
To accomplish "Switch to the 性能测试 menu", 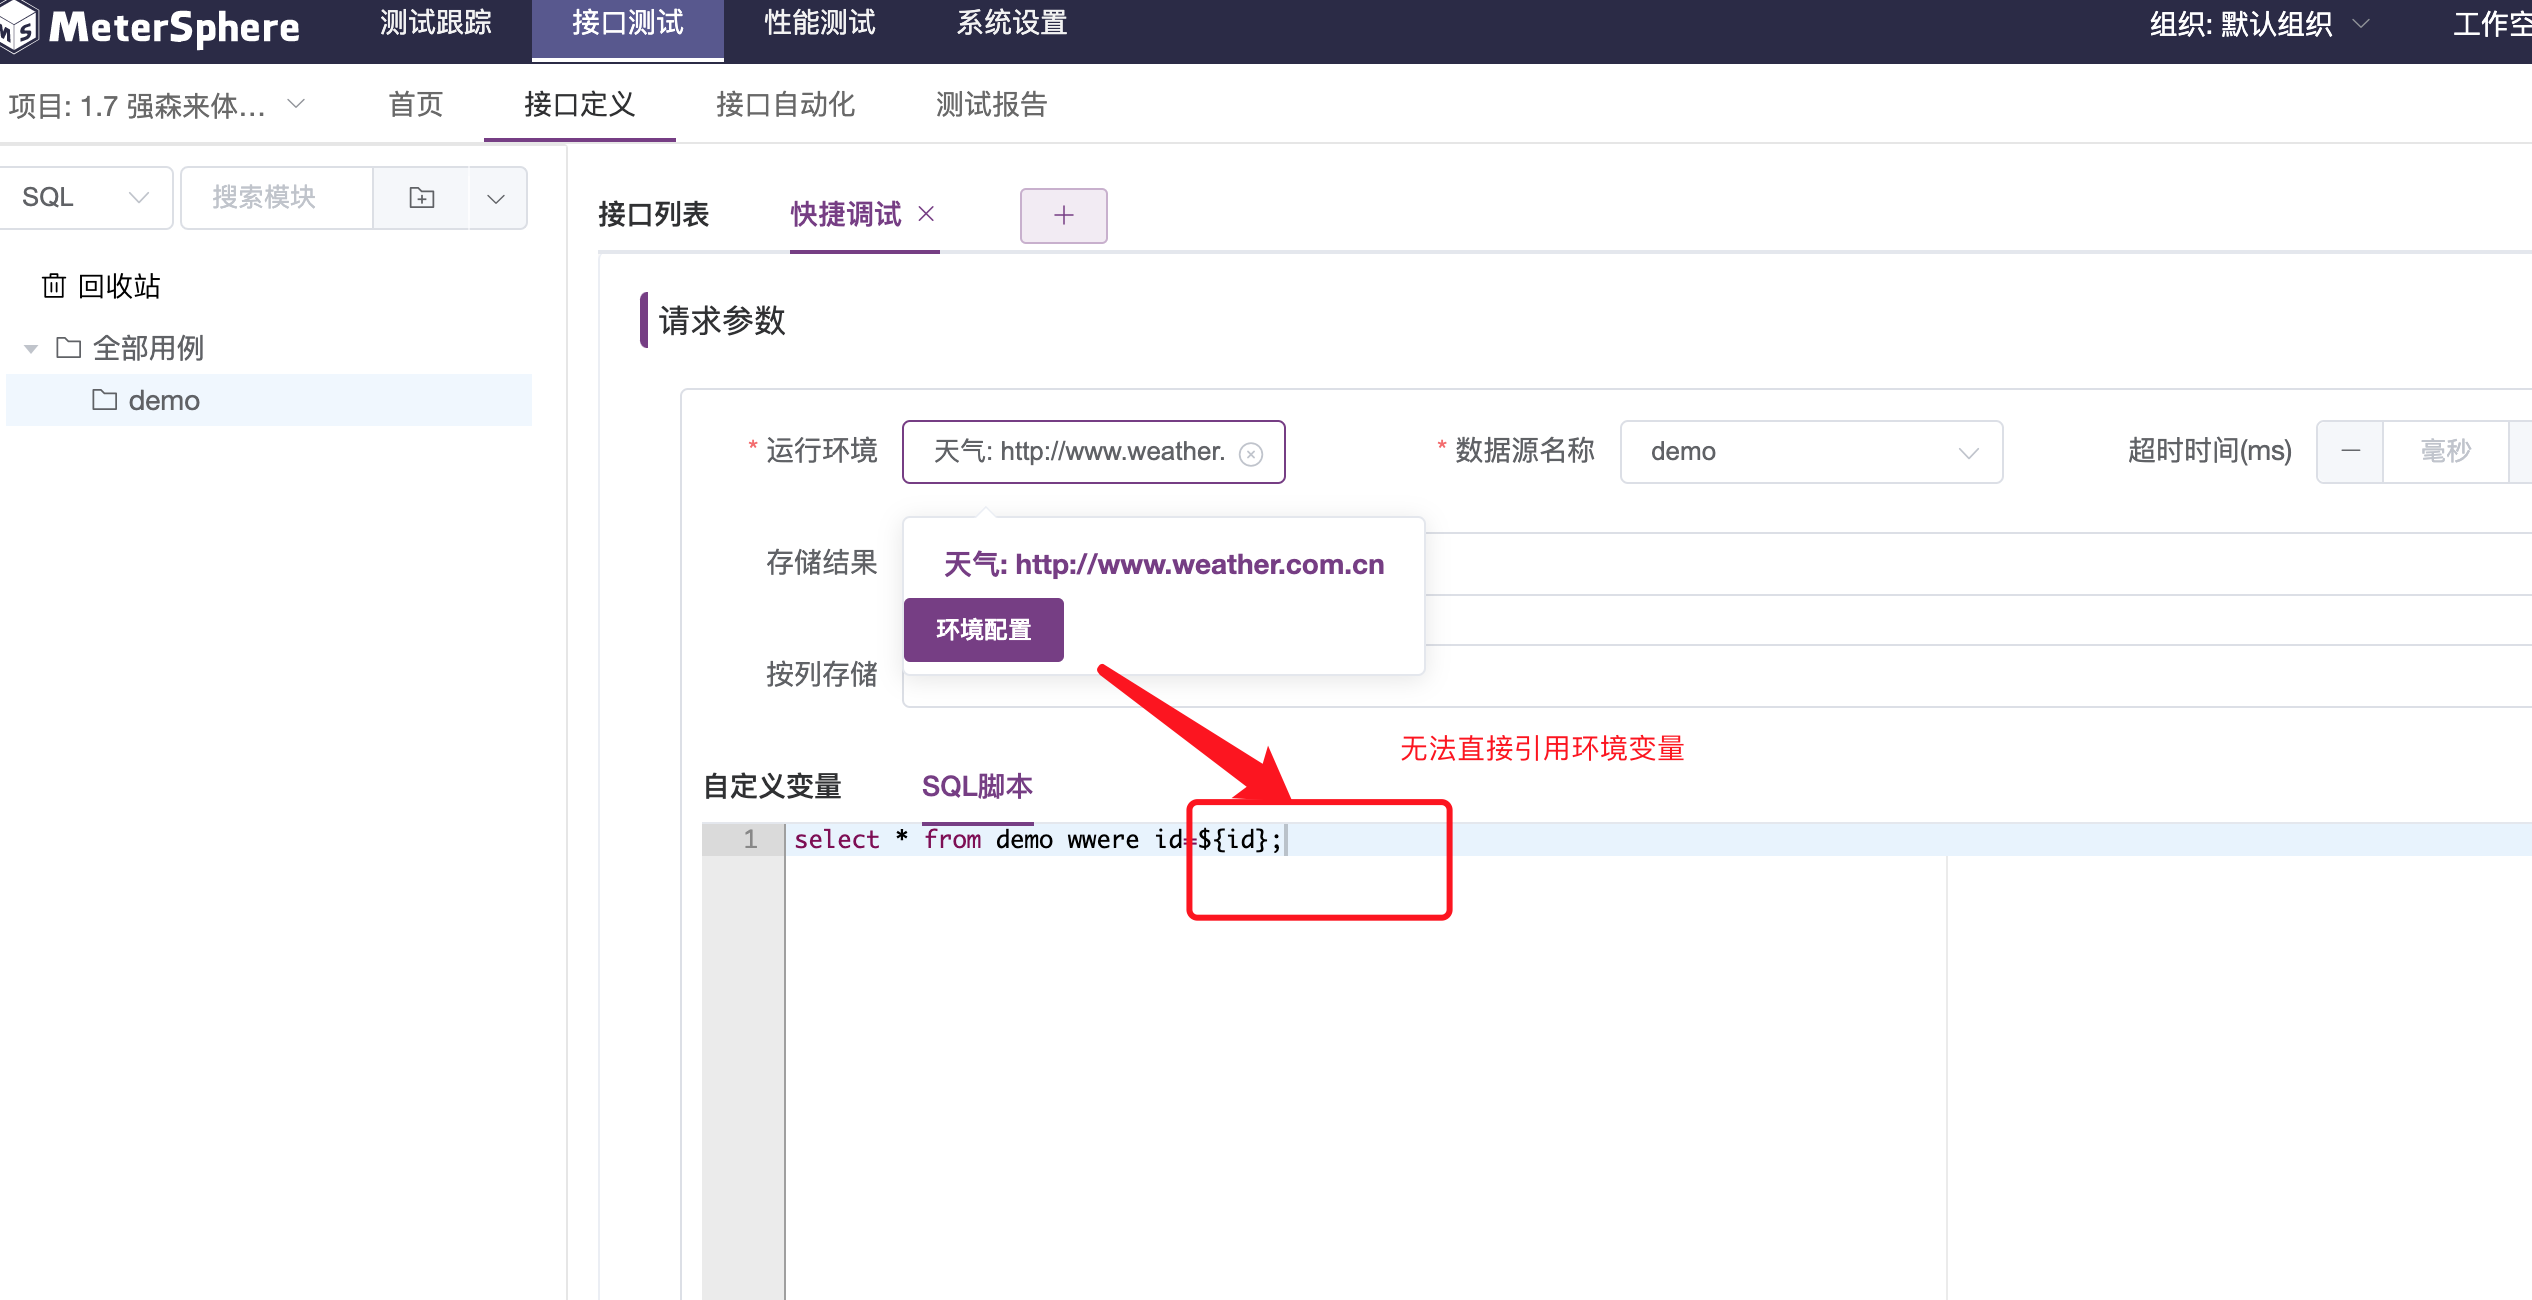I will pos(819,24).
